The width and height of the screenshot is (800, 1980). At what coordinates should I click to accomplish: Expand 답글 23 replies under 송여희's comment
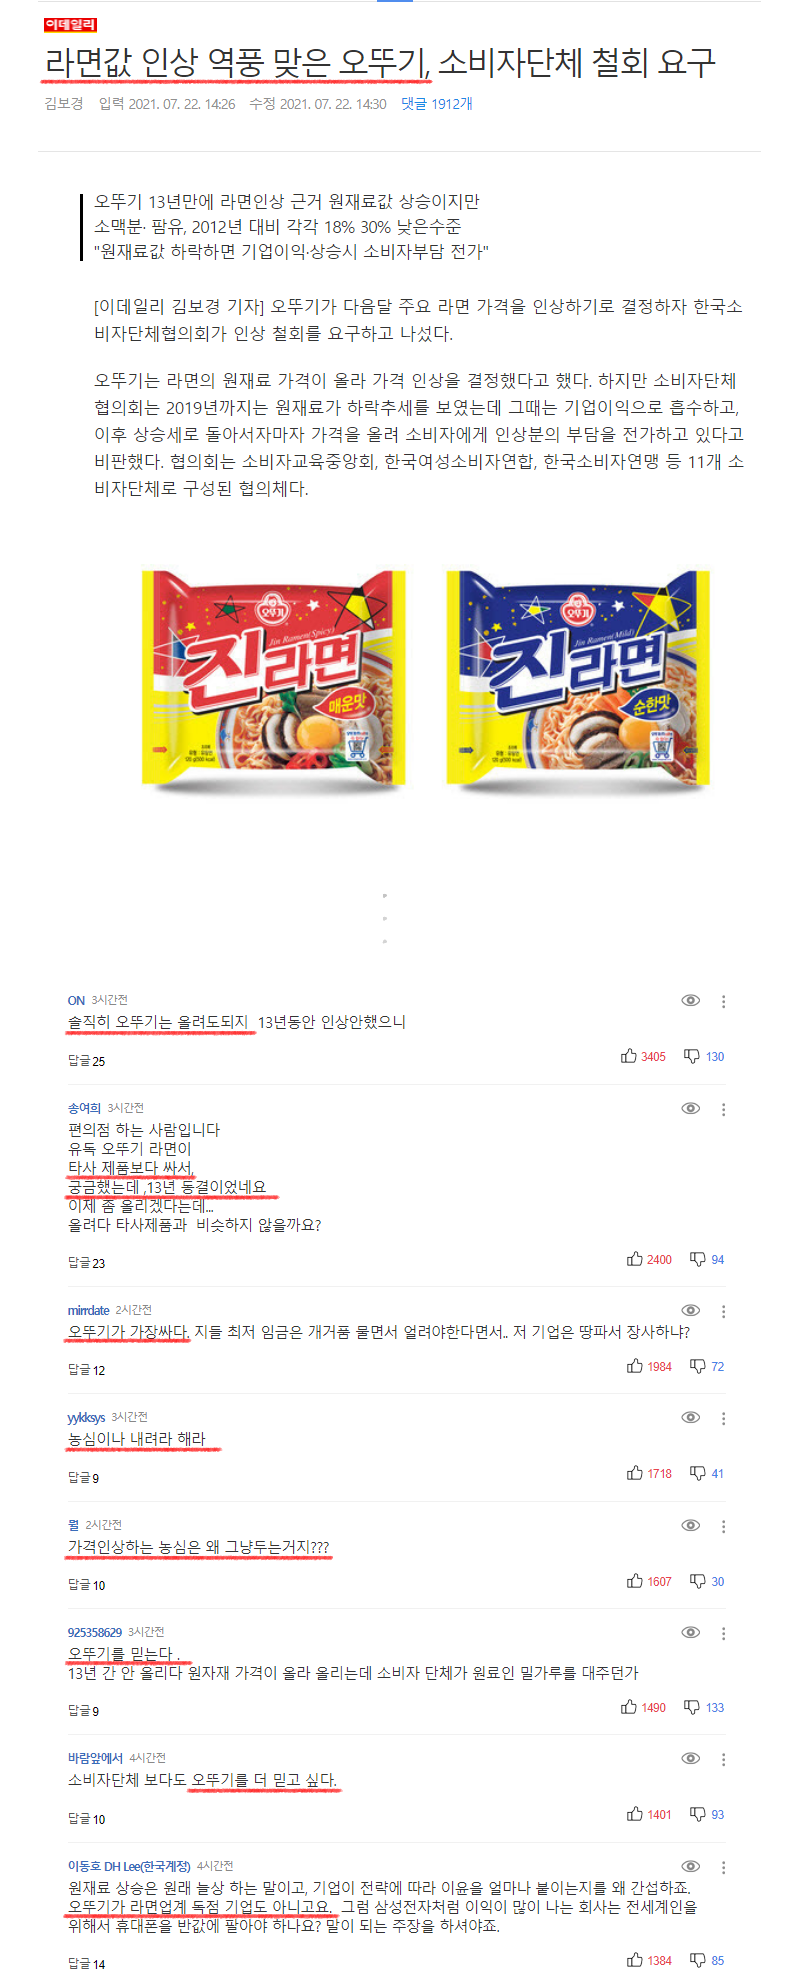[86, 1263]
